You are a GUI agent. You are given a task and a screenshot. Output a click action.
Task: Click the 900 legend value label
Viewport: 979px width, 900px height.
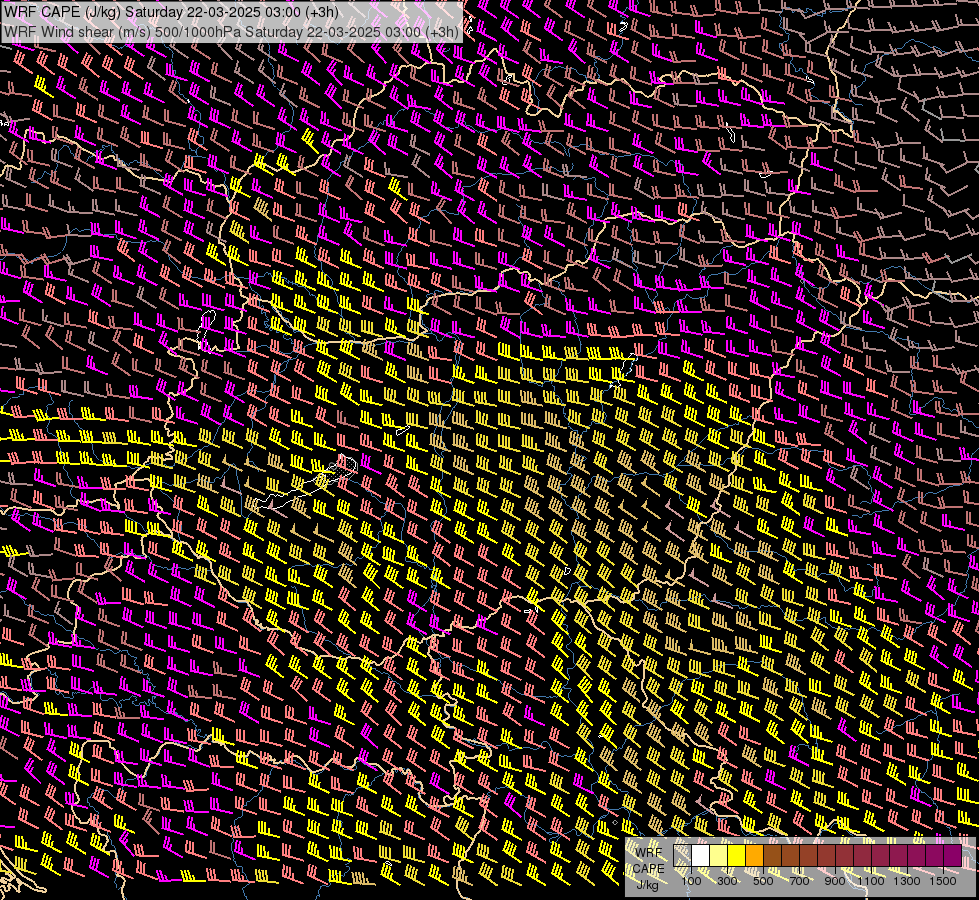click(835, 881)
